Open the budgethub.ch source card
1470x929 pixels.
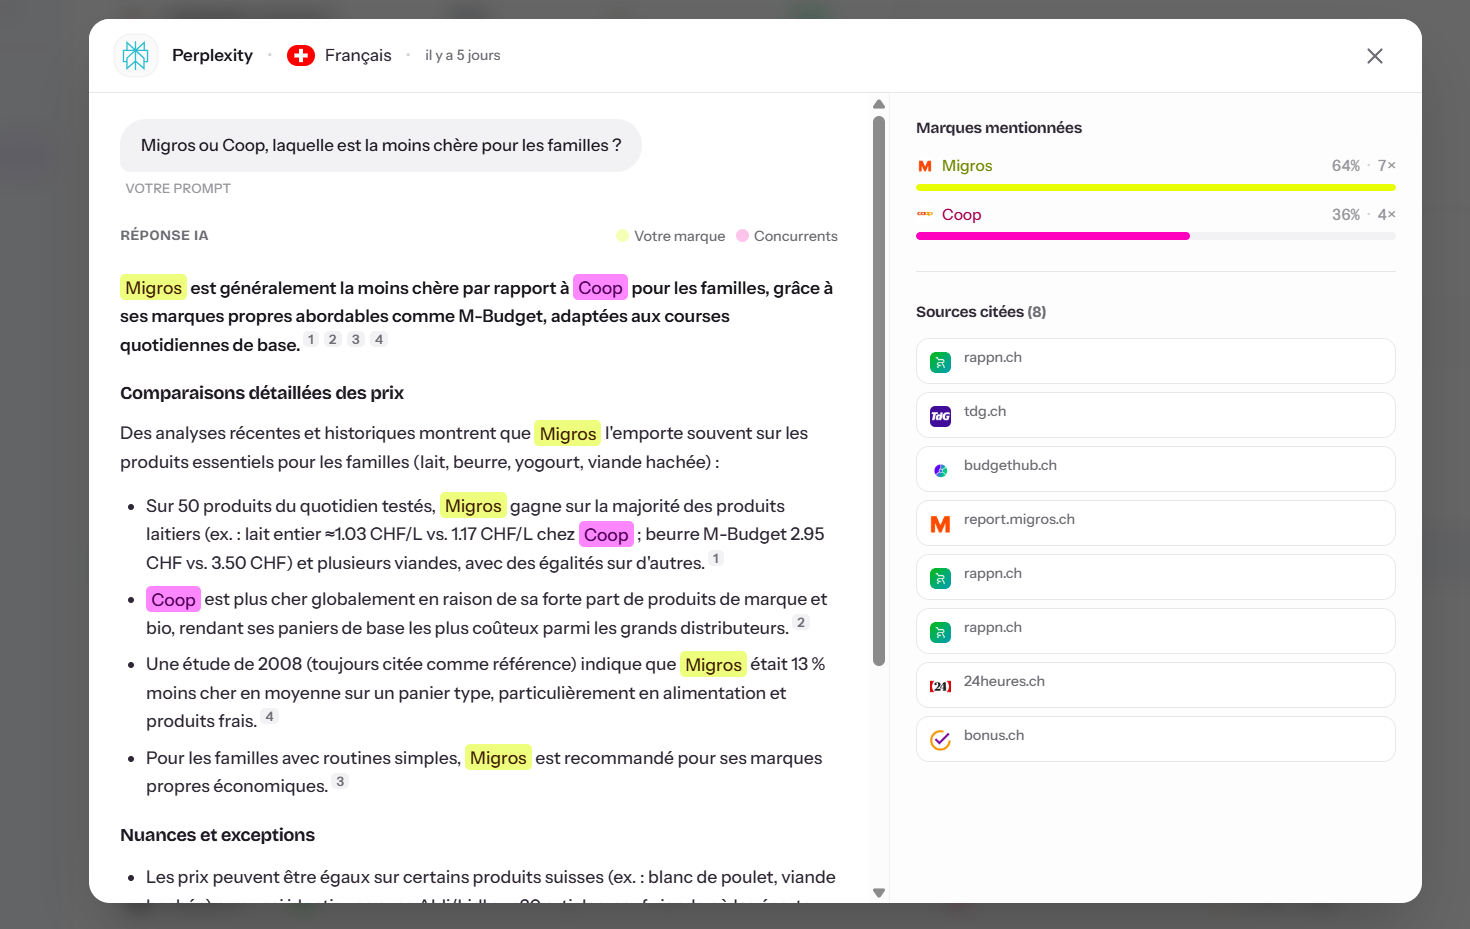click(1156, 469)
